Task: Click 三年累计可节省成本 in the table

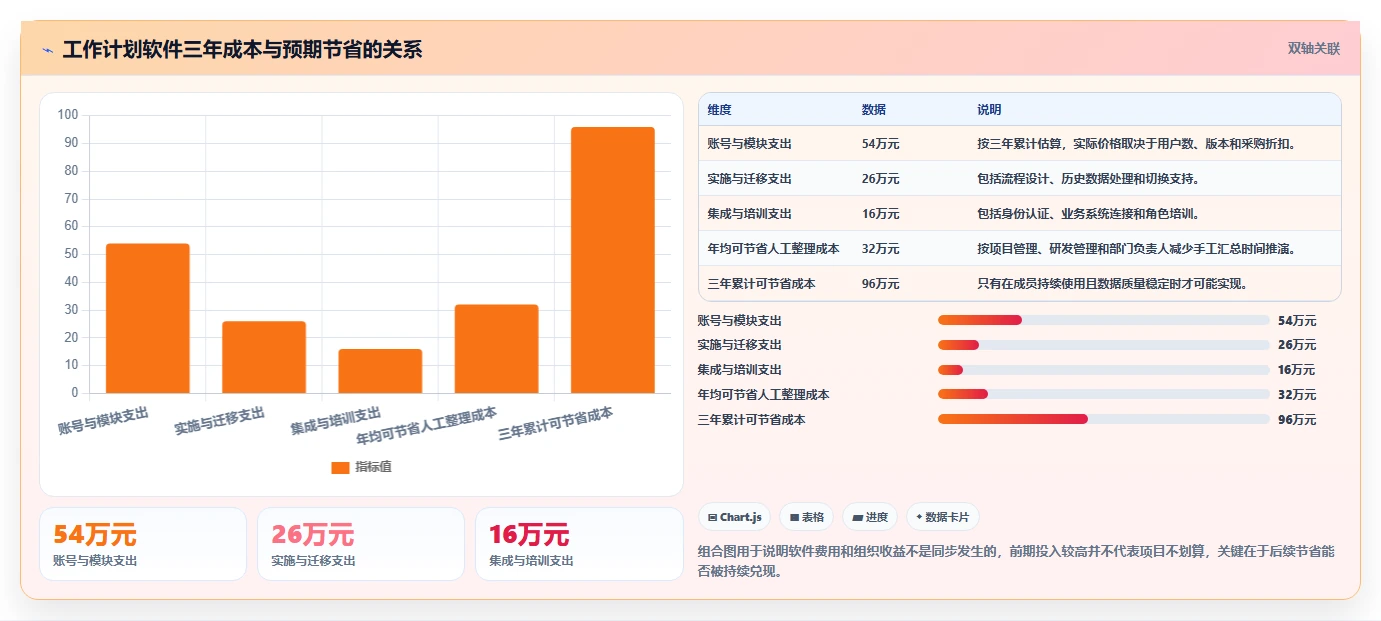Action: tap(761, 284)
